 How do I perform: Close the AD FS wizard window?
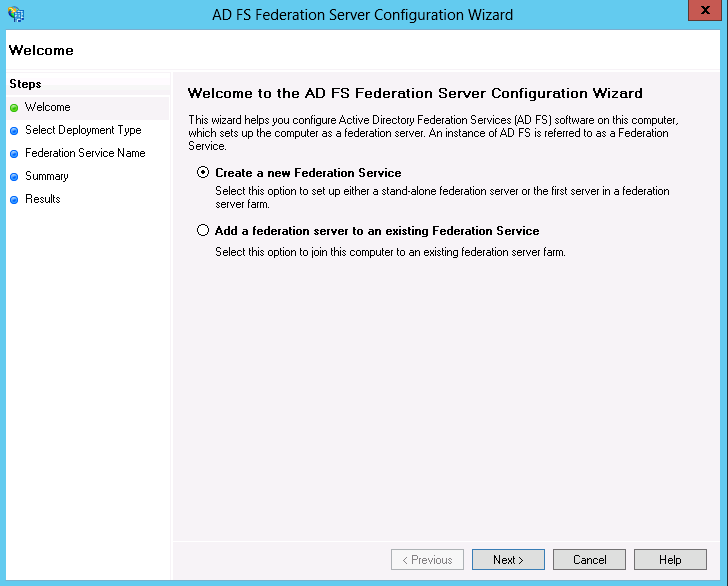click(705, 10)
